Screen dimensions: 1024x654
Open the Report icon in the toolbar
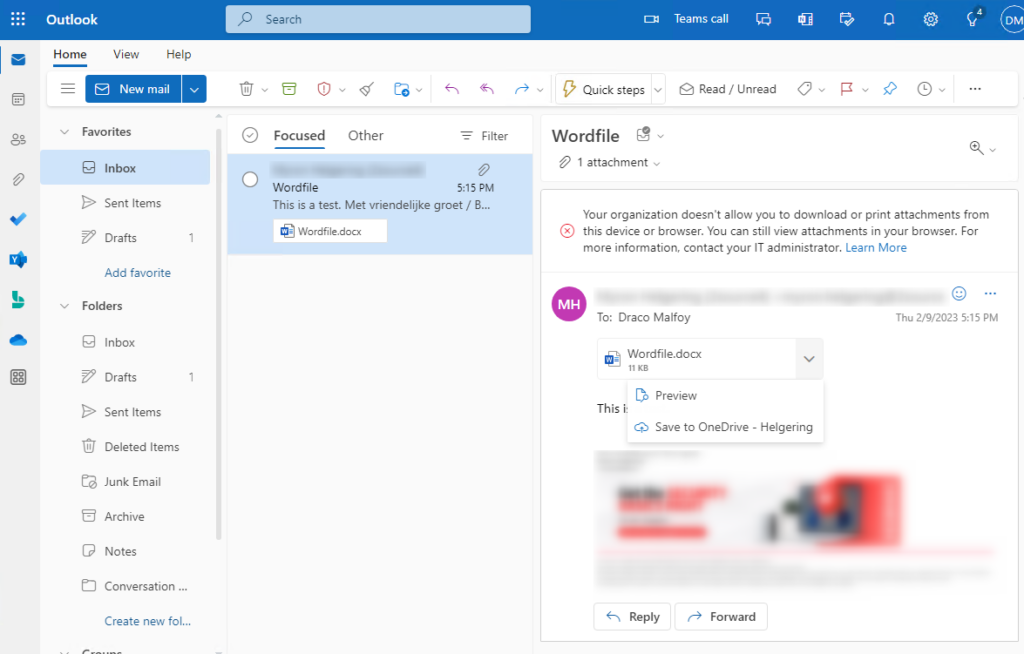click(x=323, y=89)
